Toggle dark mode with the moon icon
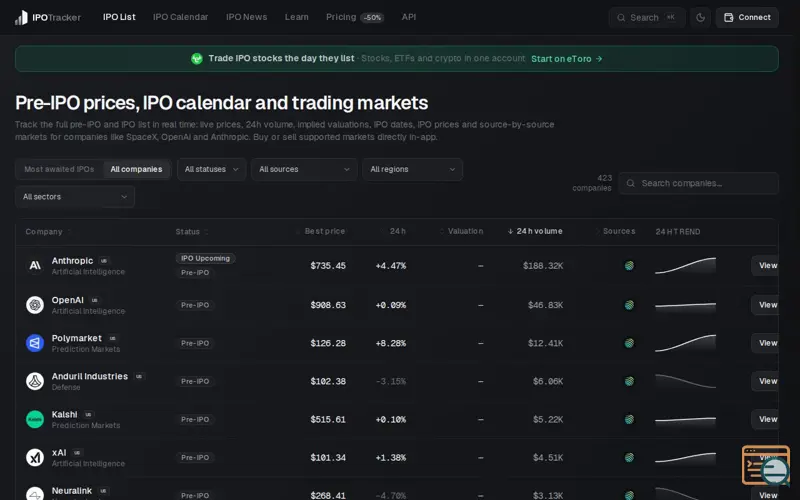Screen dimensions: 800x500 (x=701, y=17)
